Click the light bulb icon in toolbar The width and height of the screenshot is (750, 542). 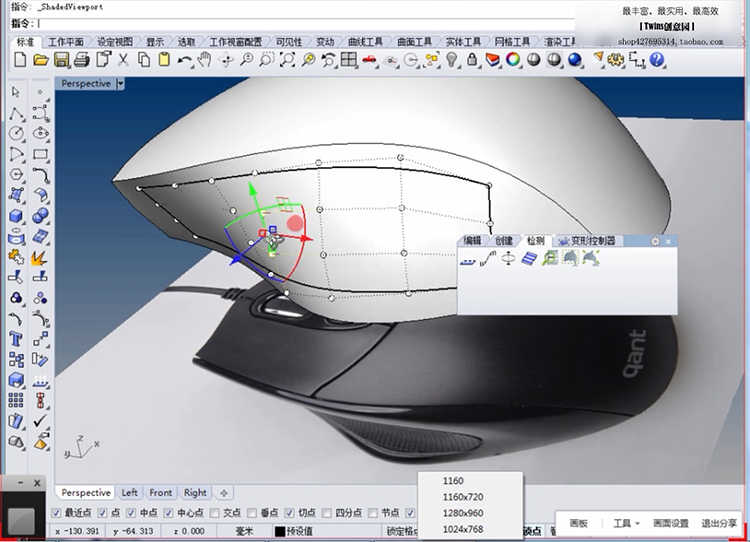452,60
